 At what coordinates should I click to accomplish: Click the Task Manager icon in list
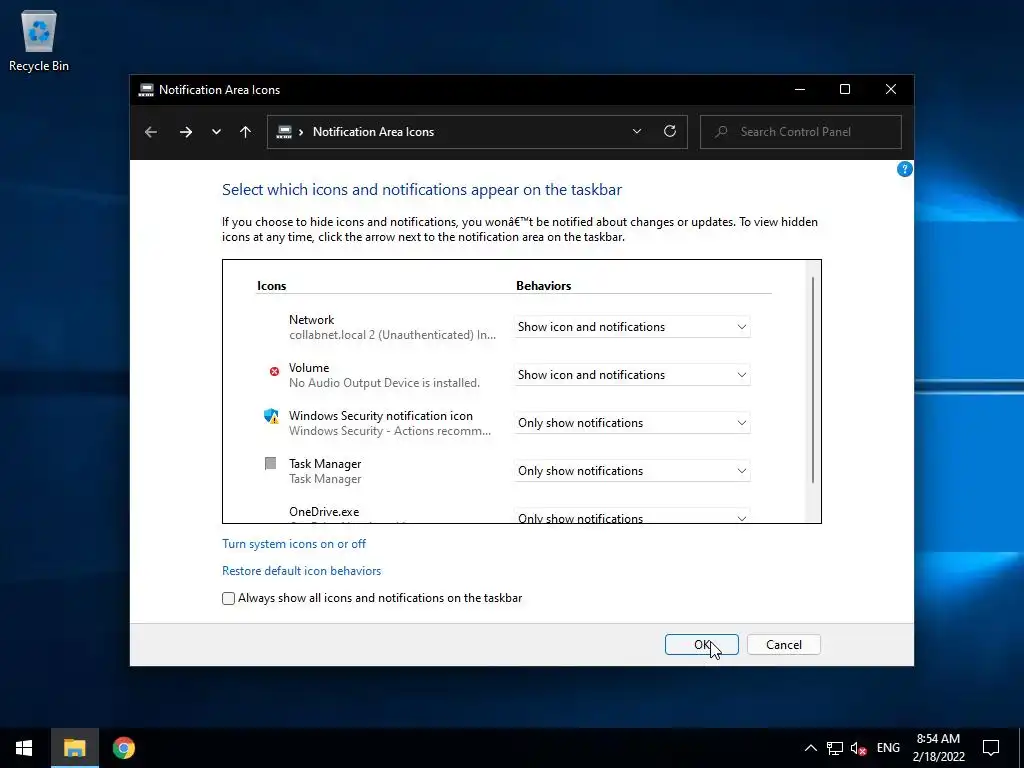tap(270, 464)
